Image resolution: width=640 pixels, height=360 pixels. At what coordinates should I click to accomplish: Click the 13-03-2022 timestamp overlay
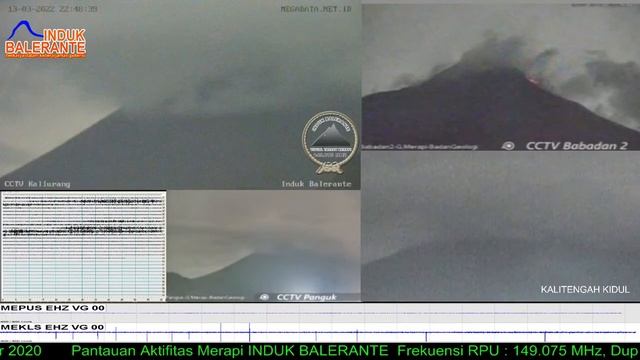[x=53, y=9]
